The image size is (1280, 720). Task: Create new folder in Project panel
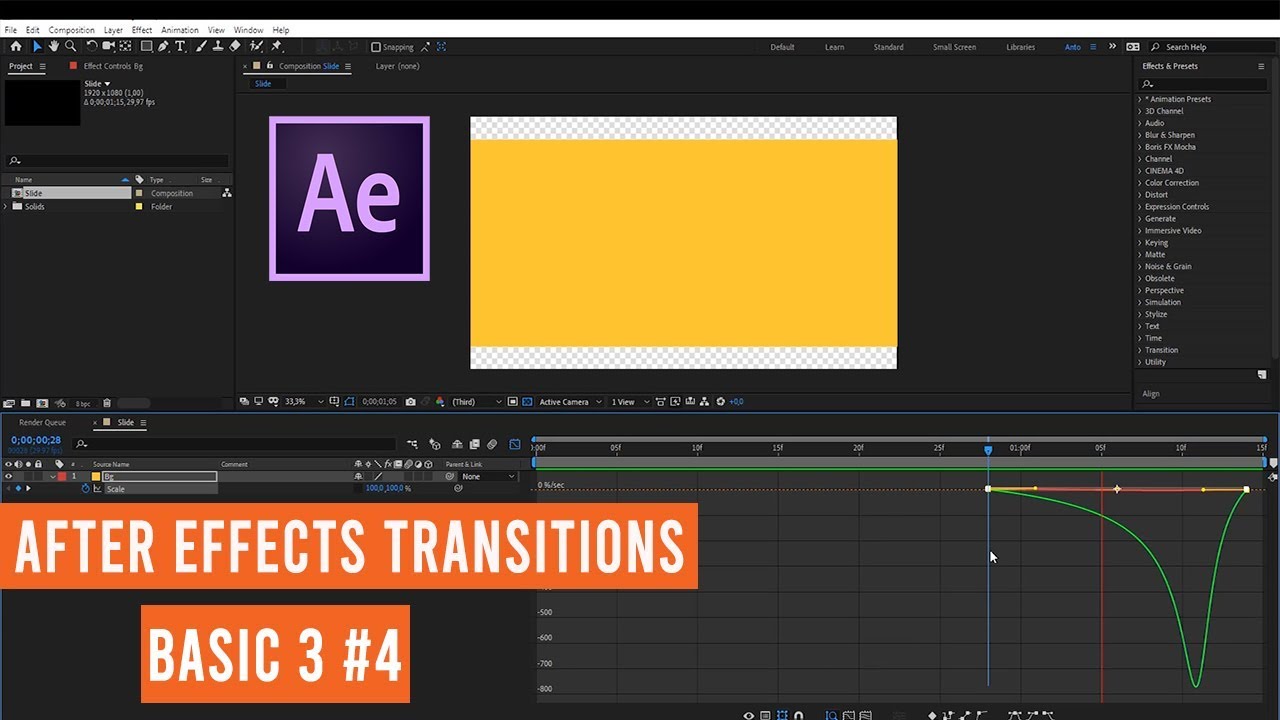point(25,403)
